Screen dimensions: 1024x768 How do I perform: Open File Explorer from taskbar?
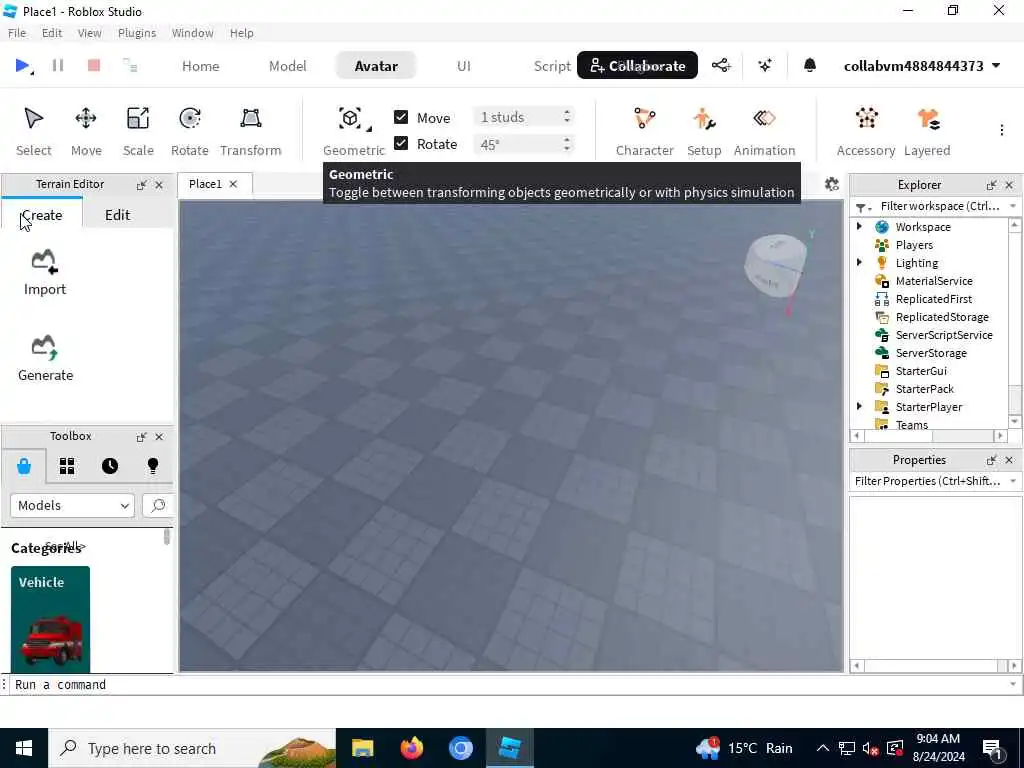point(362,748)
